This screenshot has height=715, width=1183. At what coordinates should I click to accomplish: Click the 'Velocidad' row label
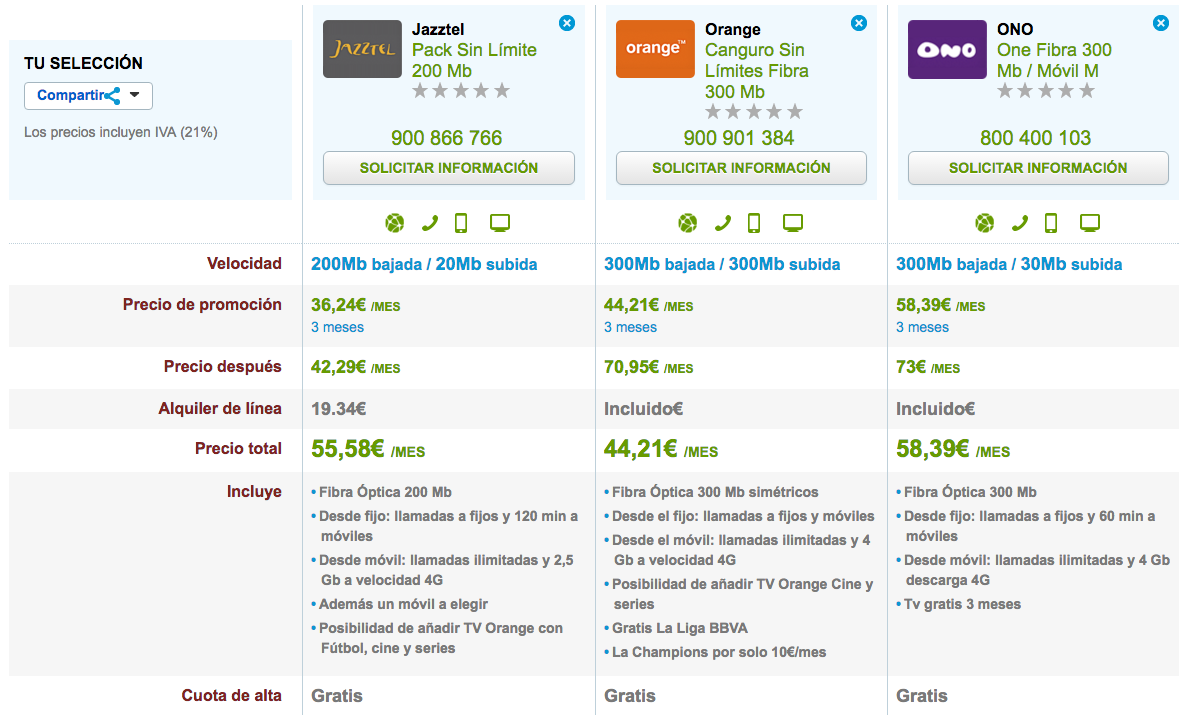click(x=244, y=264)
